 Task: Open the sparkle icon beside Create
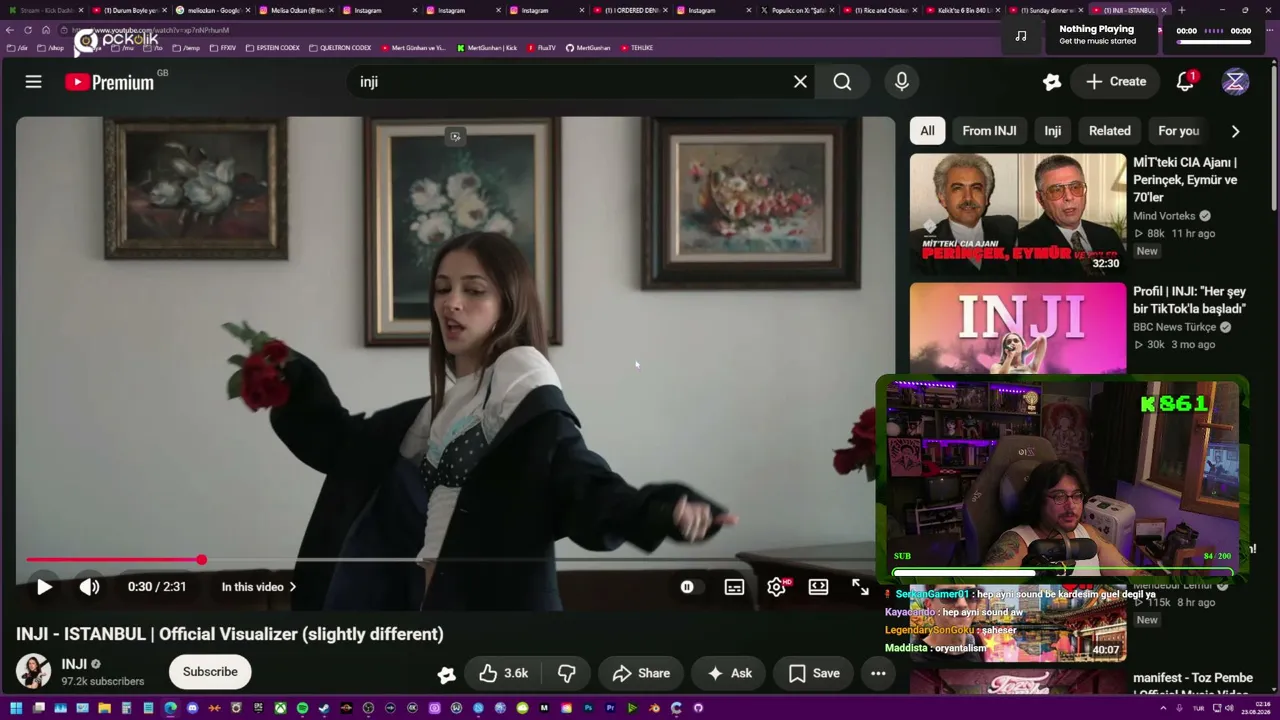click(1051, 82)
